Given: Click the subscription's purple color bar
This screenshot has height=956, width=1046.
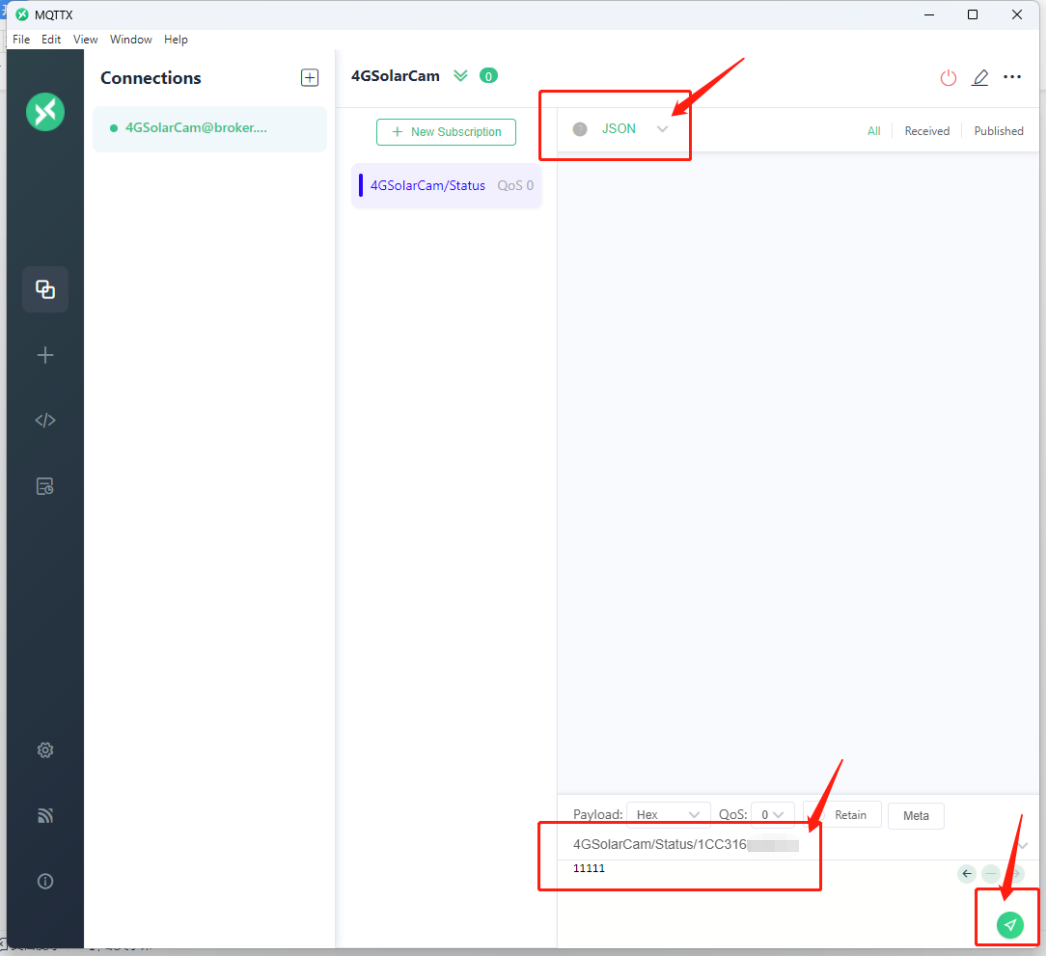Looking at the screenshot, I should (x=361, y=185).
